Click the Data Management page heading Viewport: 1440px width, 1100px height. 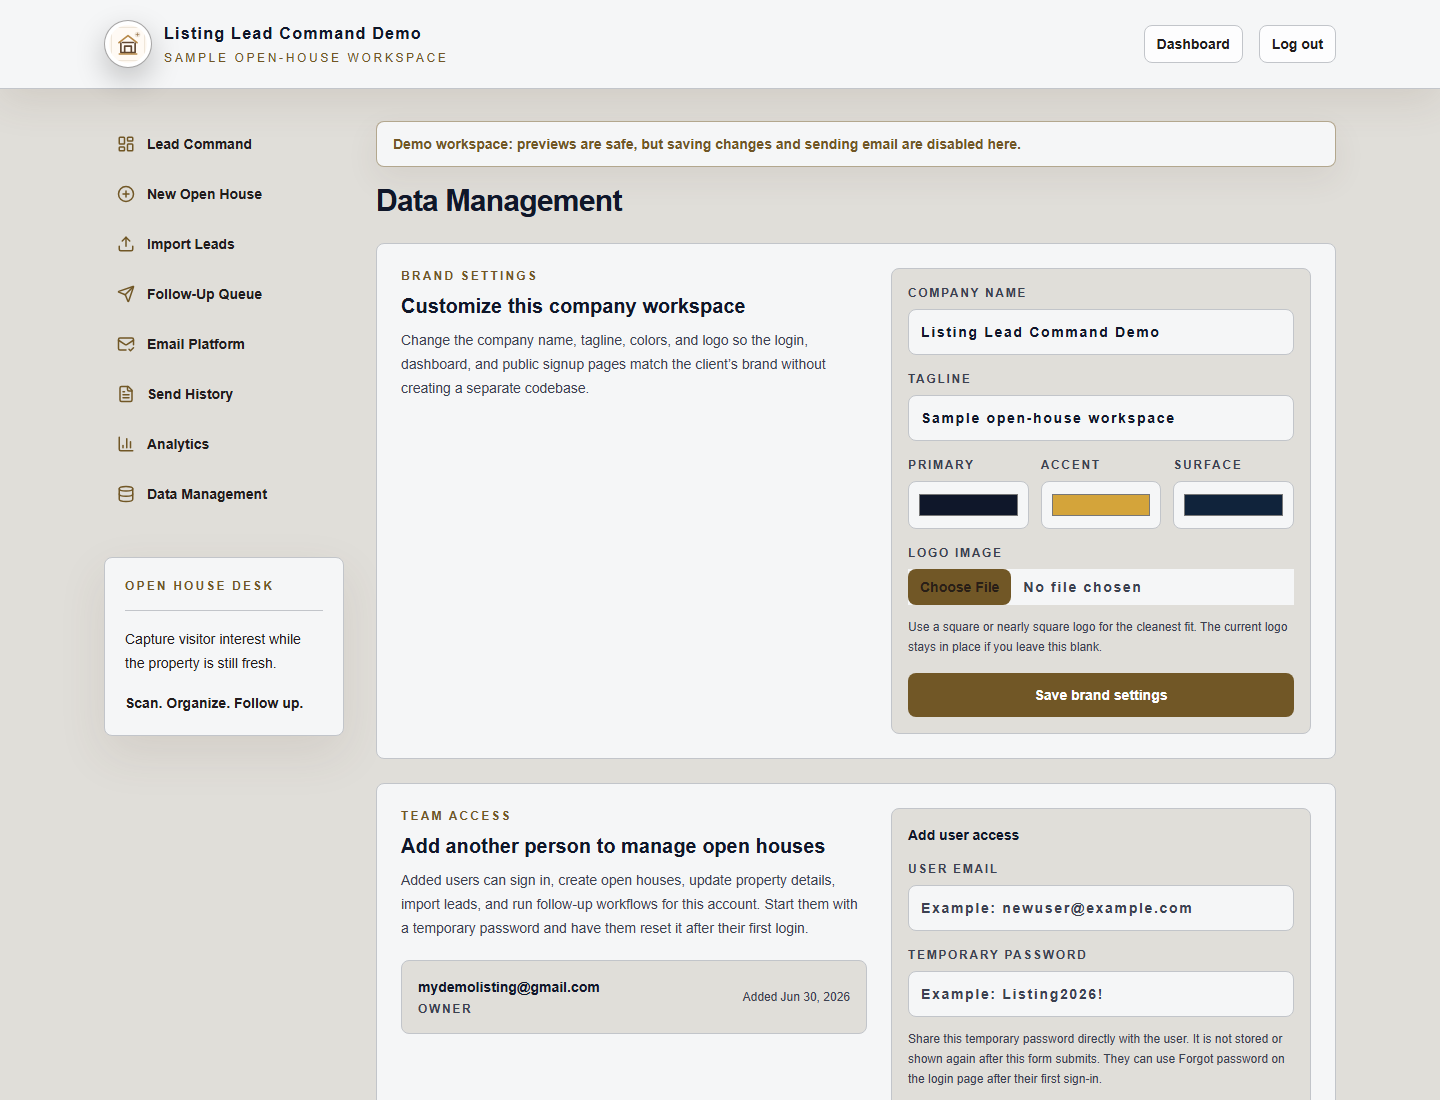click(x=499, y=201)
